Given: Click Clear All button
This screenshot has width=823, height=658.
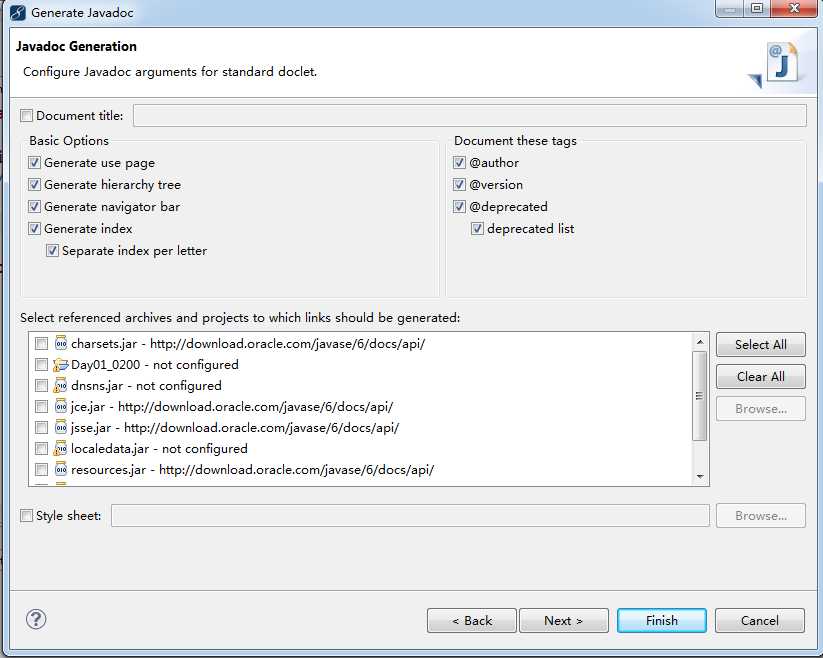Looking at the screenshot, I should [761, 377].
